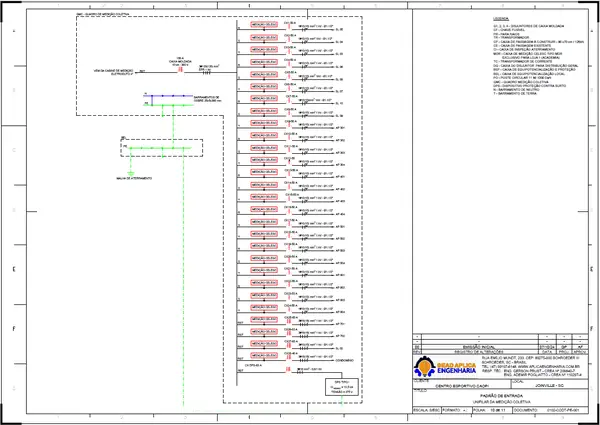This screenshot has width=600, height=425.
Task: Click the red meter box on the AP 301 row
Action: pos(264,123)
